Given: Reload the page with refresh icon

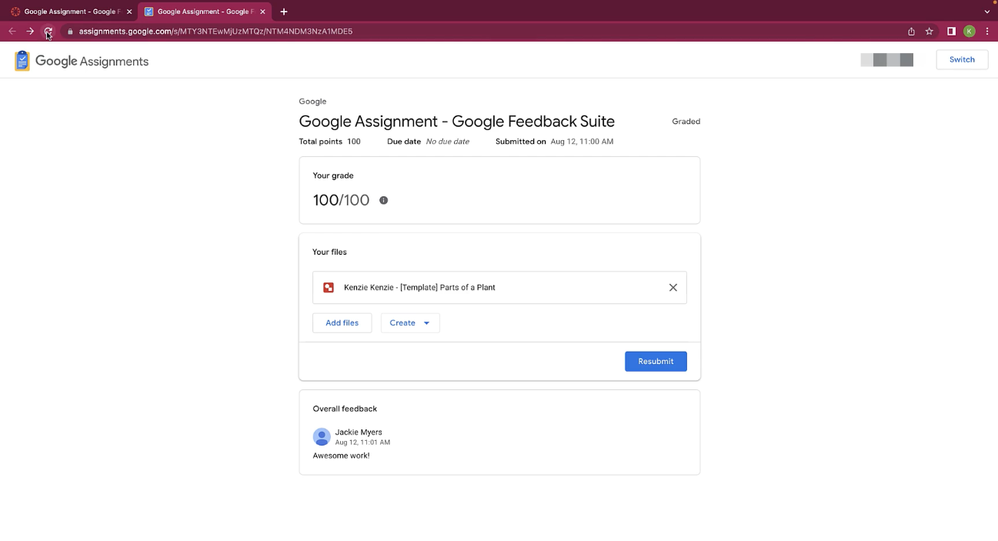Looking at the screenshot, I should point(48,31).
